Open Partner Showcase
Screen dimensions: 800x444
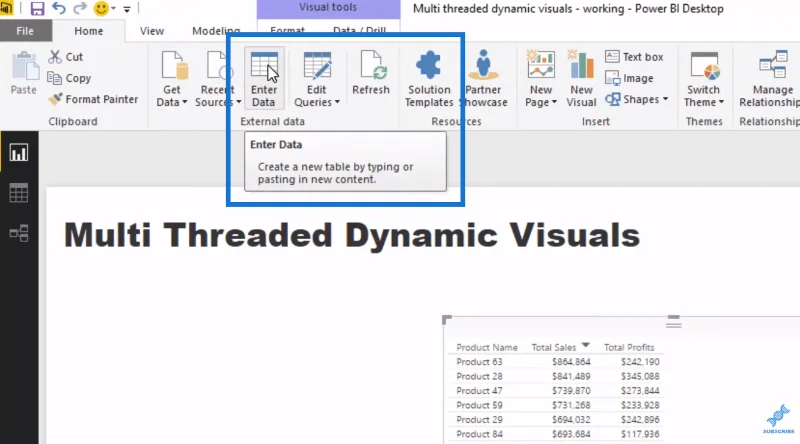coord(483,79)
